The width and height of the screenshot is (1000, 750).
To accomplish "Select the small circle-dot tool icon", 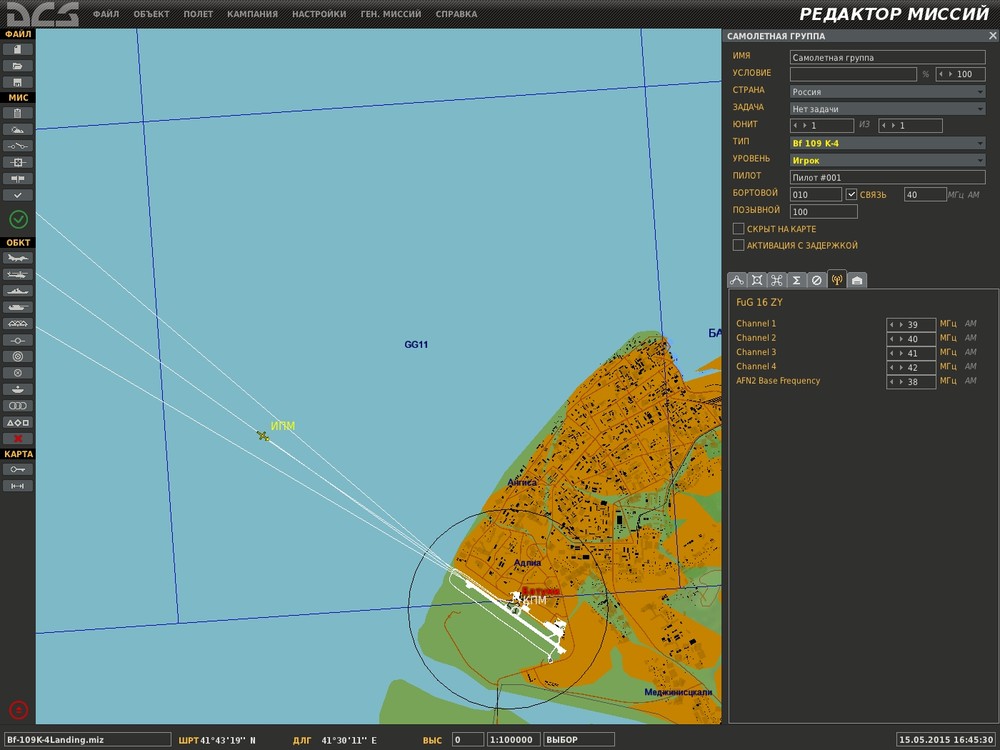I will [x=18, y=373].
